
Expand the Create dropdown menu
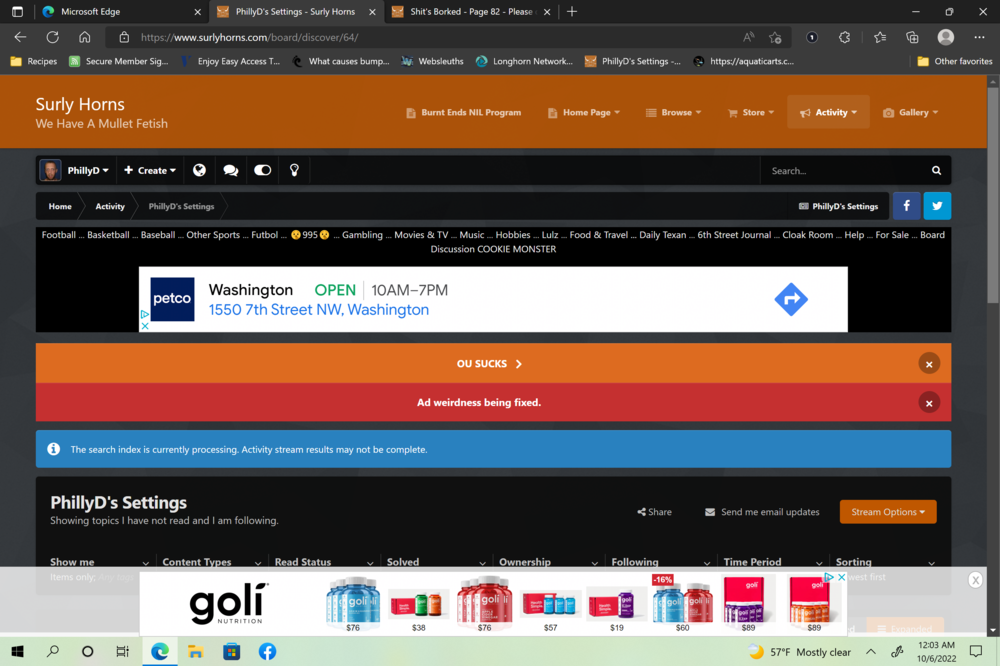pos(150,170)
